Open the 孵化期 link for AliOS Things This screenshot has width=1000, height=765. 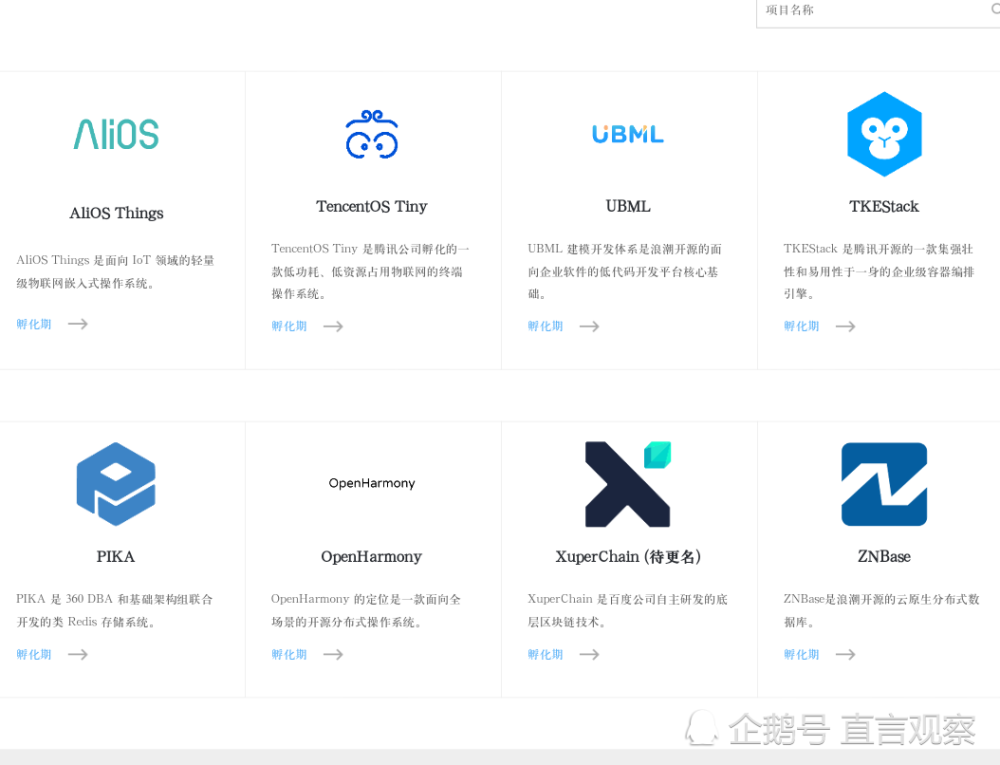point(34,324)
